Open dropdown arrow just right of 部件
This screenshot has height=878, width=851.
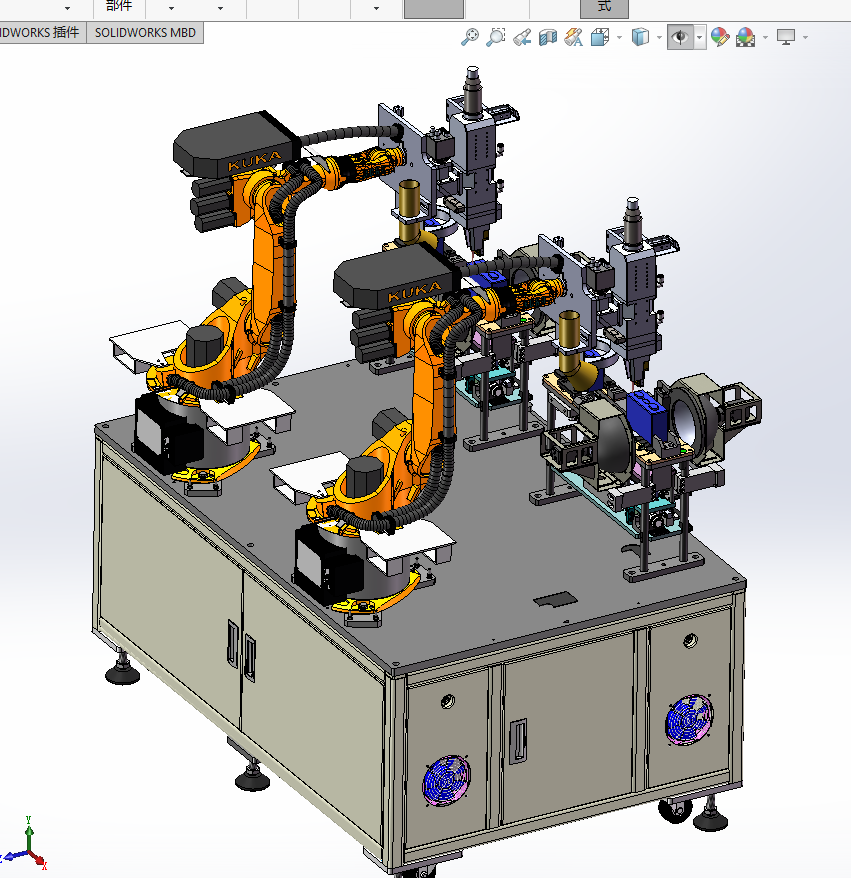pos(171,8)
